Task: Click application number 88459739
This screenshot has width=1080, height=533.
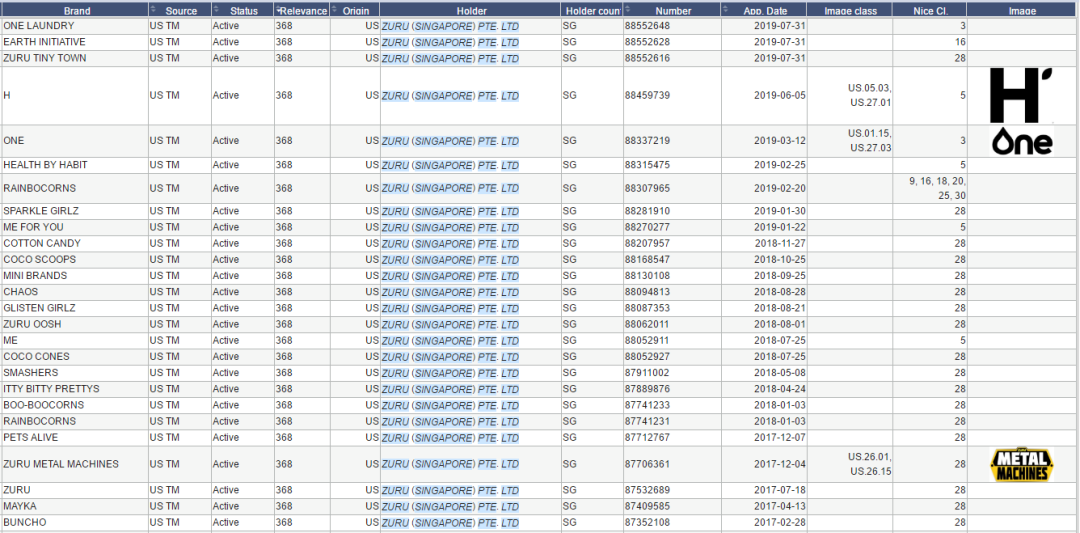Action: (x=647, y=96)
